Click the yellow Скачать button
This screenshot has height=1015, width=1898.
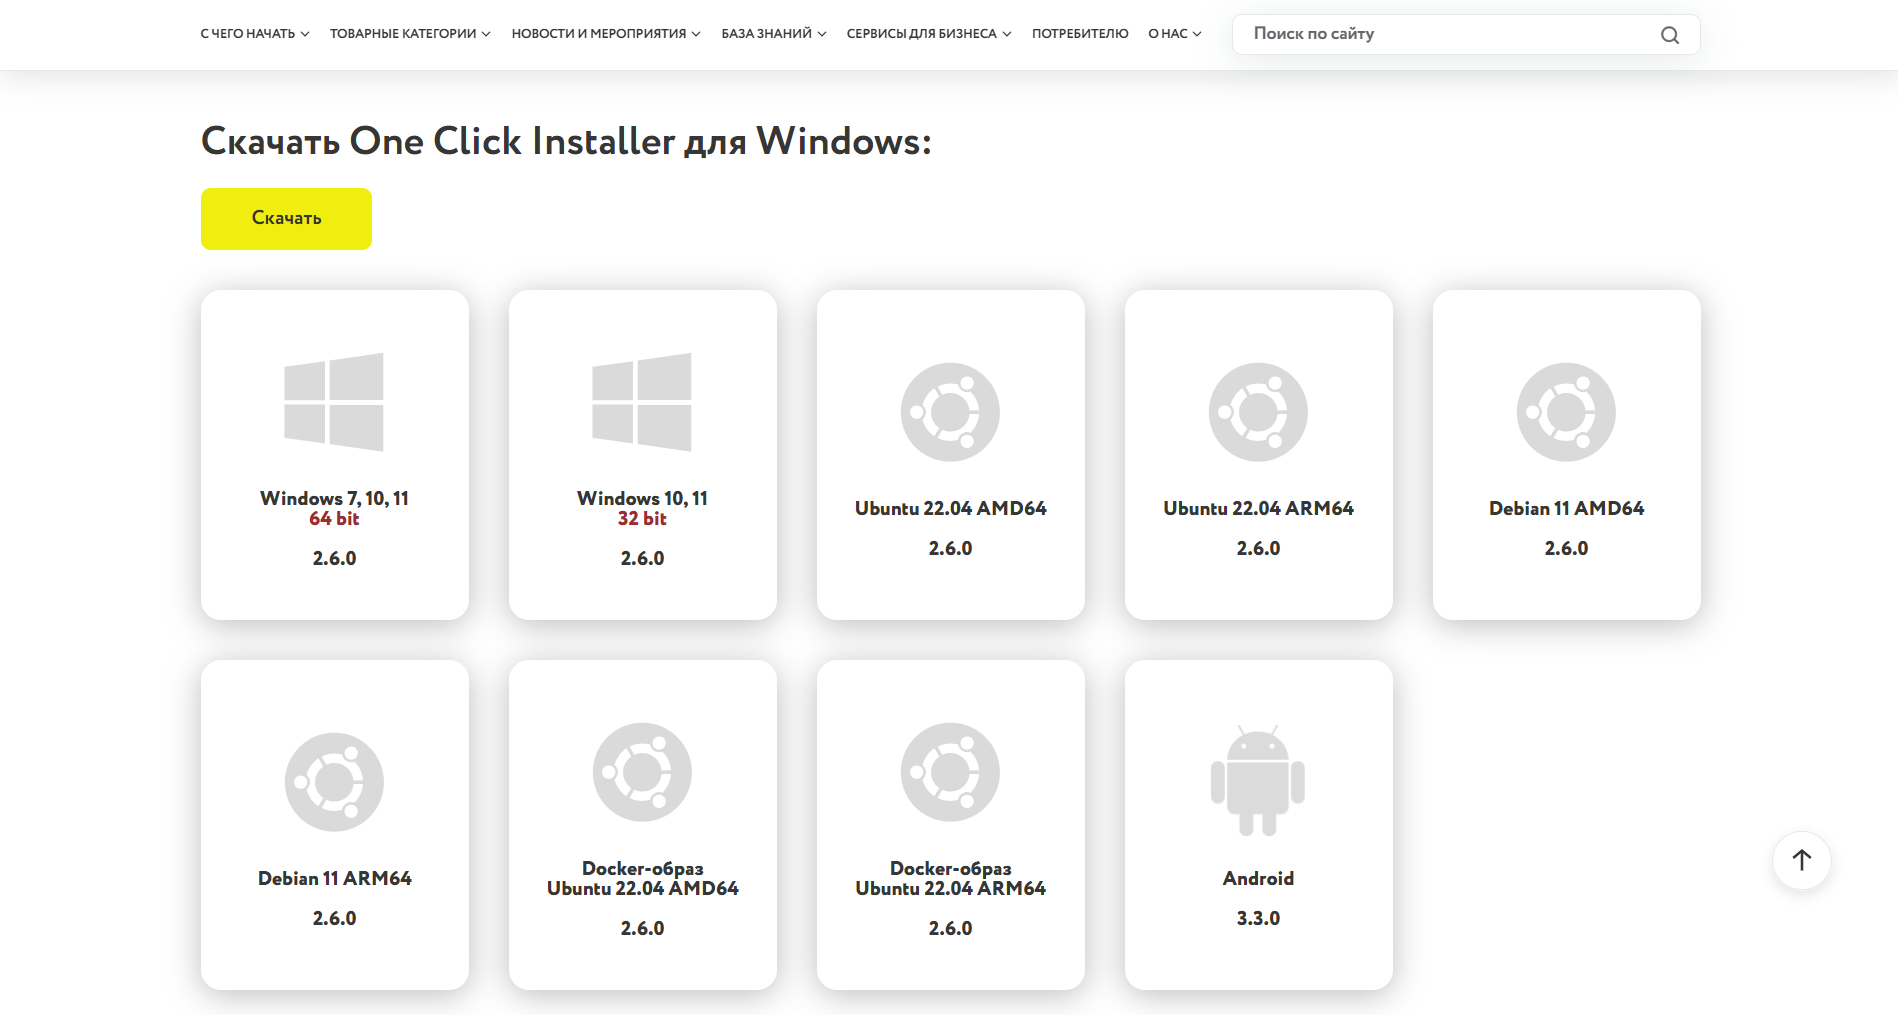tap(286, 219)
